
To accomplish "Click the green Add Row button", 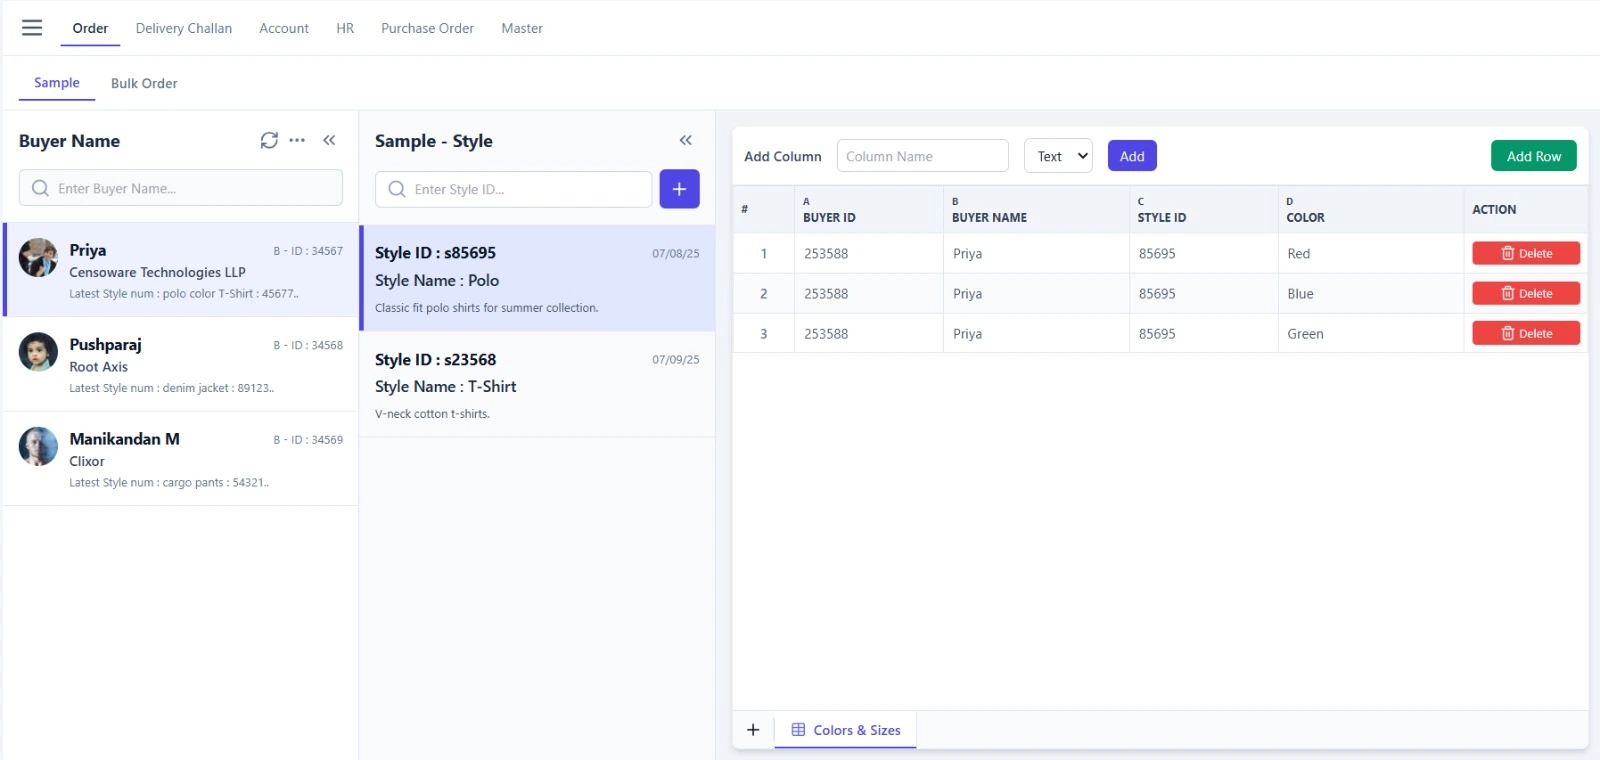I will (x=1533, y=156).
